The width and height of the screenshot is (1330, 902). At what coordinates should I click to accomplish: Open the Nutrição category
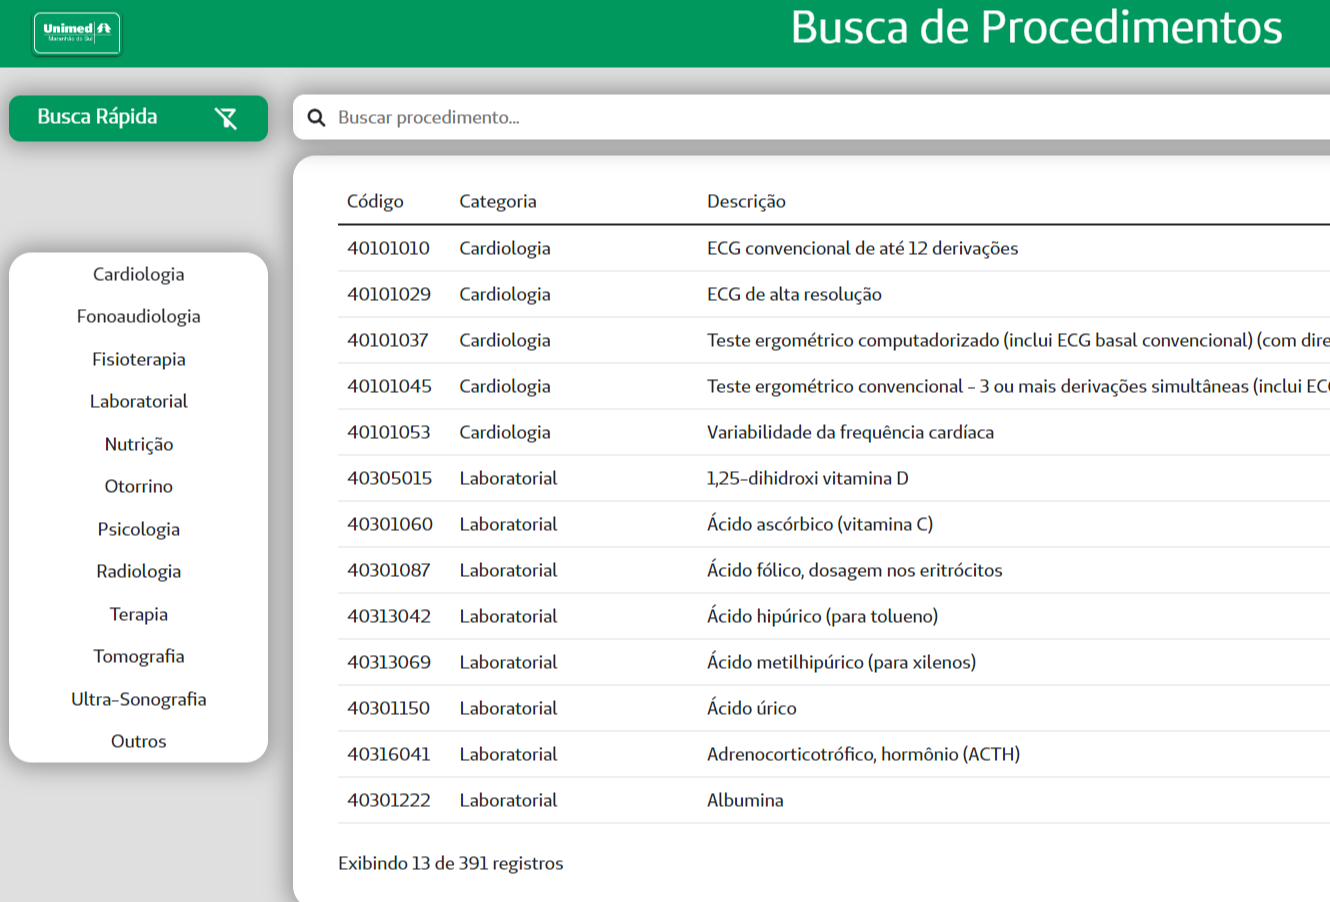(x=138, y=444)
